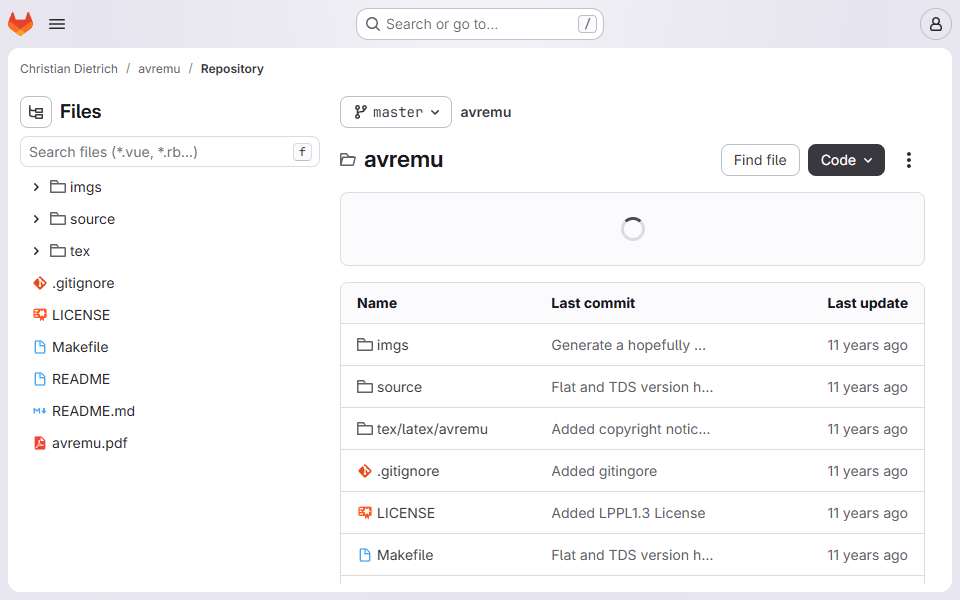Screen dimensions: 960x600
Task: Click the folder icon in tex/latex/avremu row
Action: [x=365, y=429]
